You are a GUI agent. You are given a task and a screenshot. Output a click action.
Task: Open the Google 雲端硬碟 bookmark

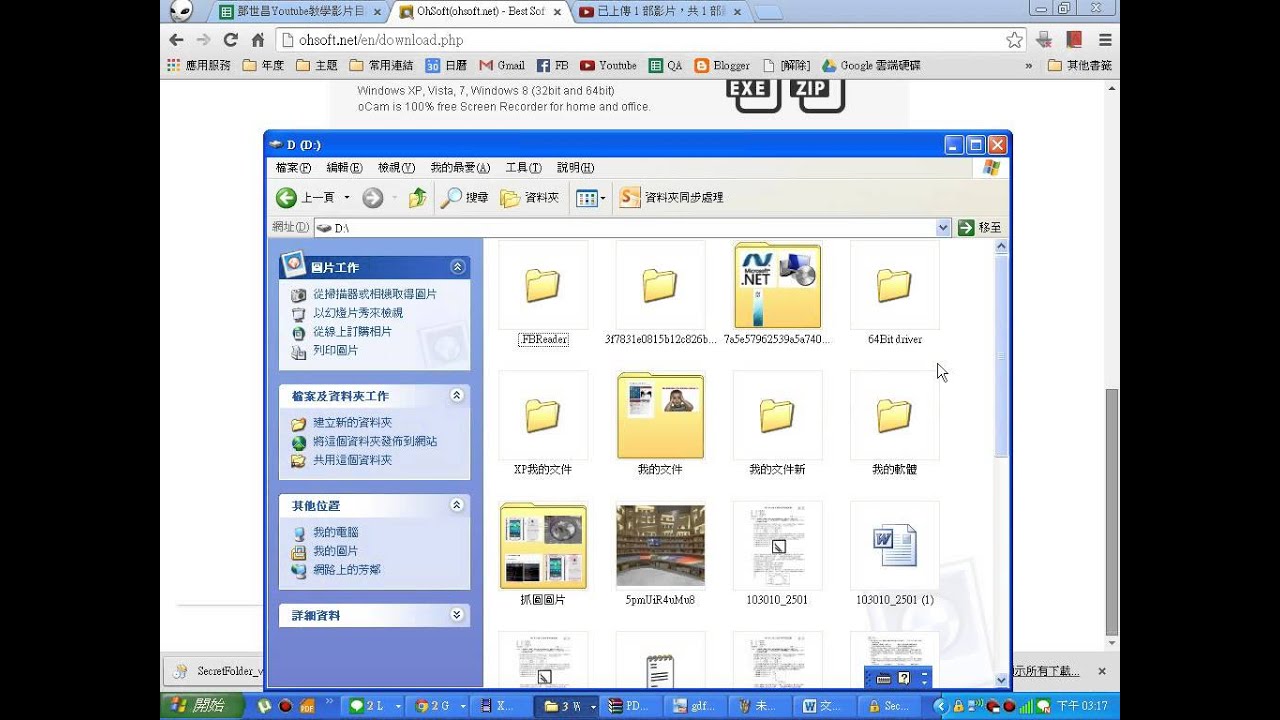871,65
